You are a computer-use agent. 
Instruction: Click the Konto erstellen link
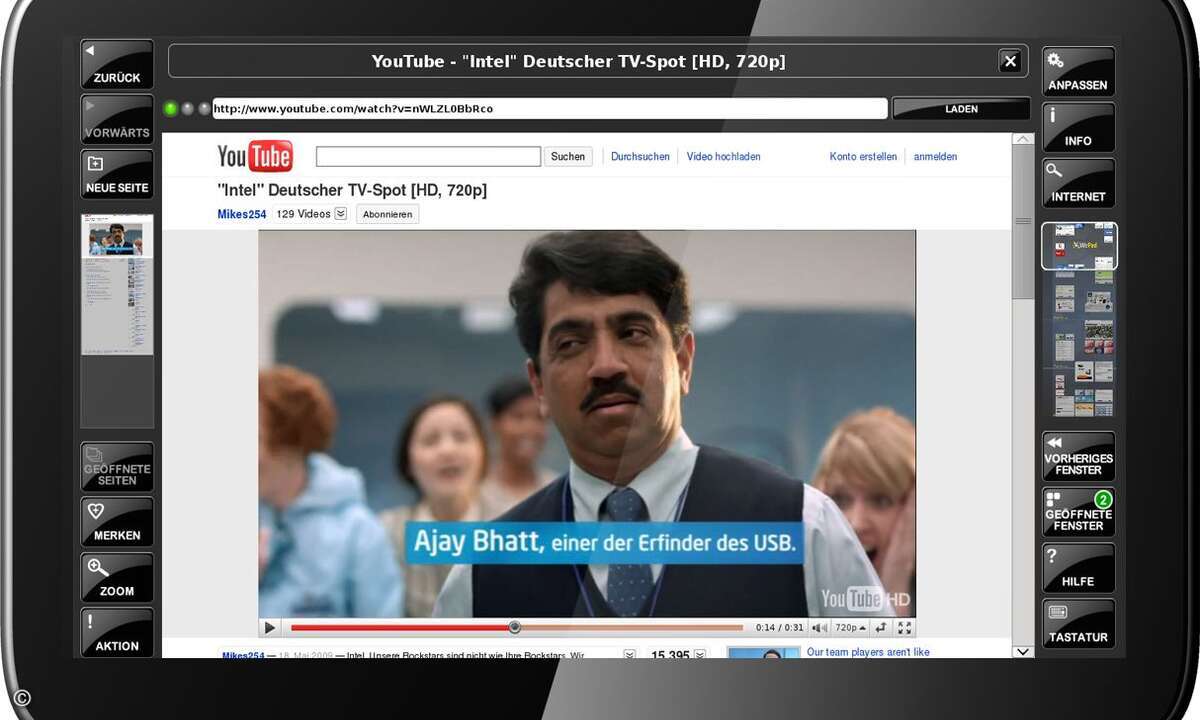tap(863, 157)
